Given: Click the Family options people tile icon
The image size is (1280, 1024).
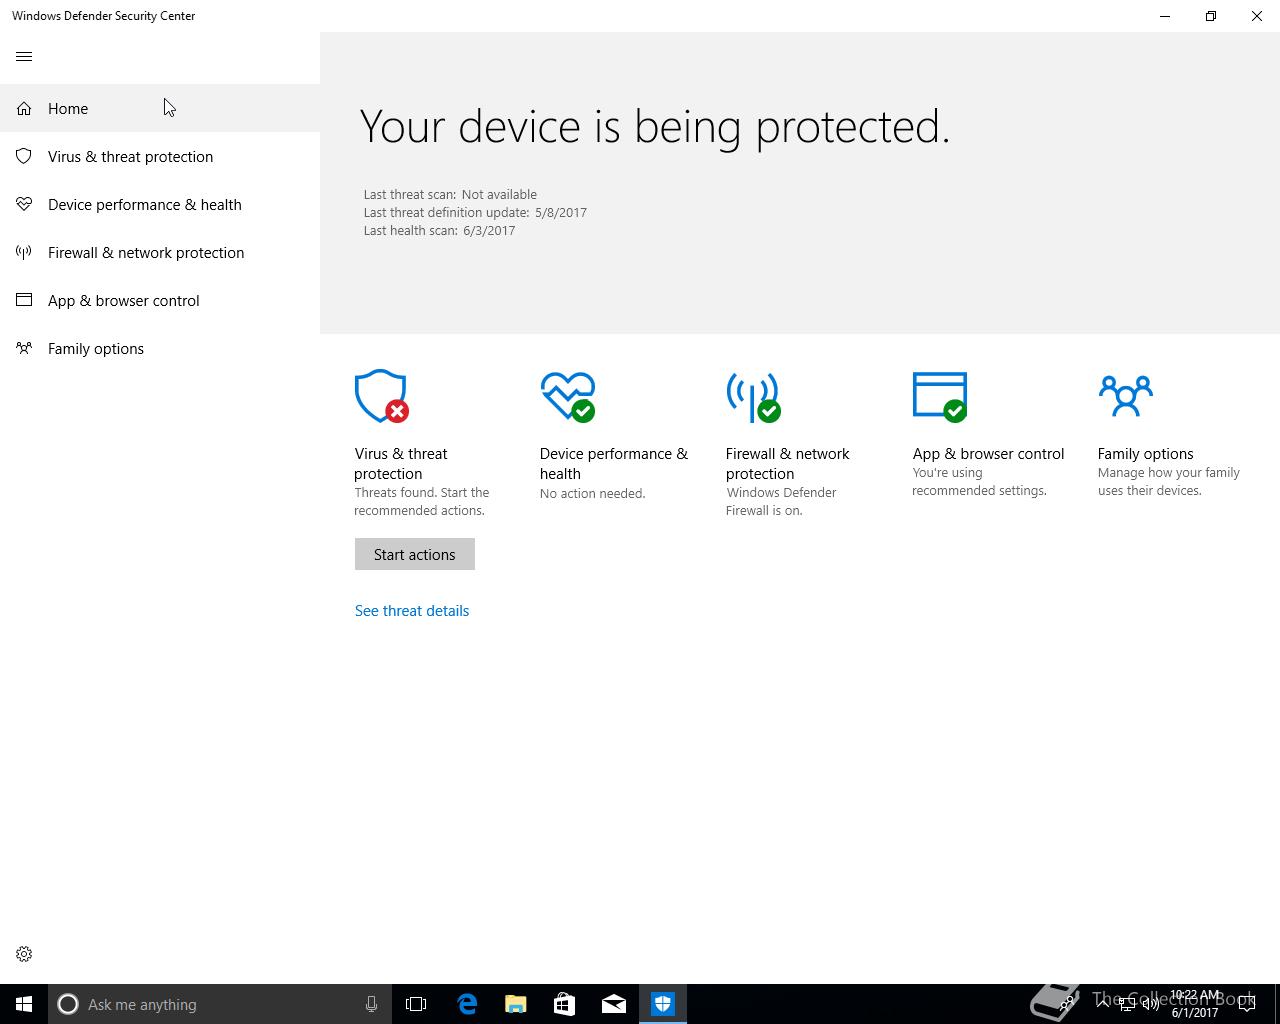Looking at the screenshot, I should pos(1125,395).
